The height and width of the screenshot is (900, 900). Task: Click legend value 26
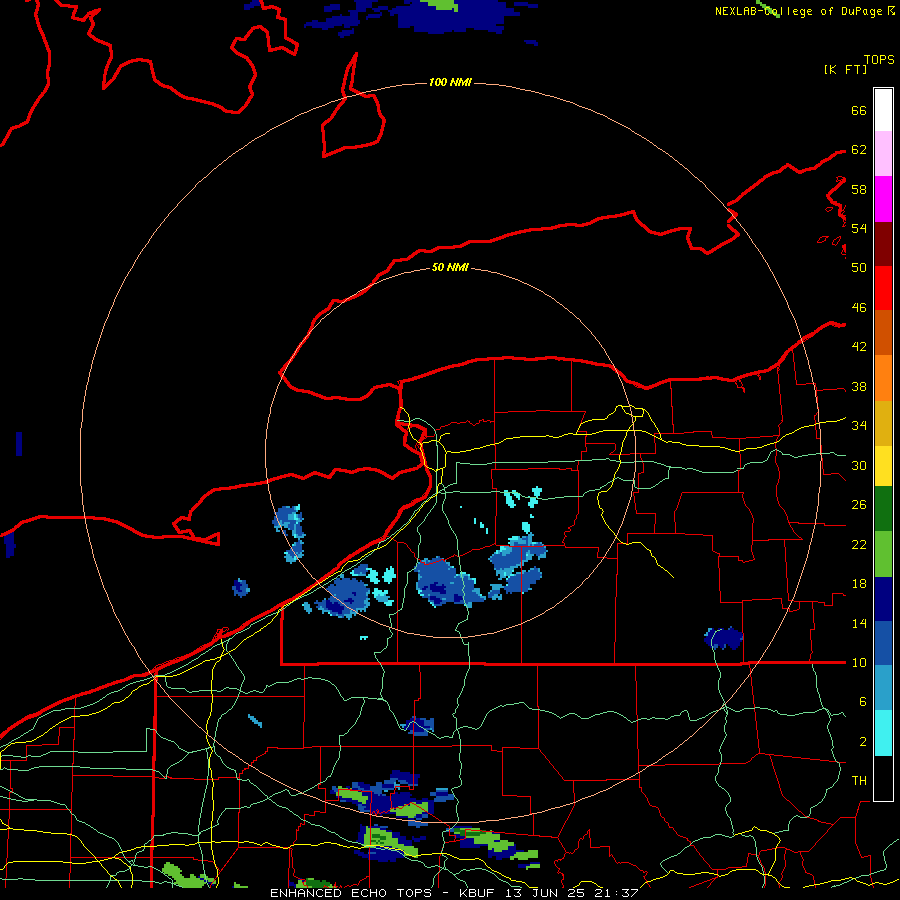(x=859, y=505)
